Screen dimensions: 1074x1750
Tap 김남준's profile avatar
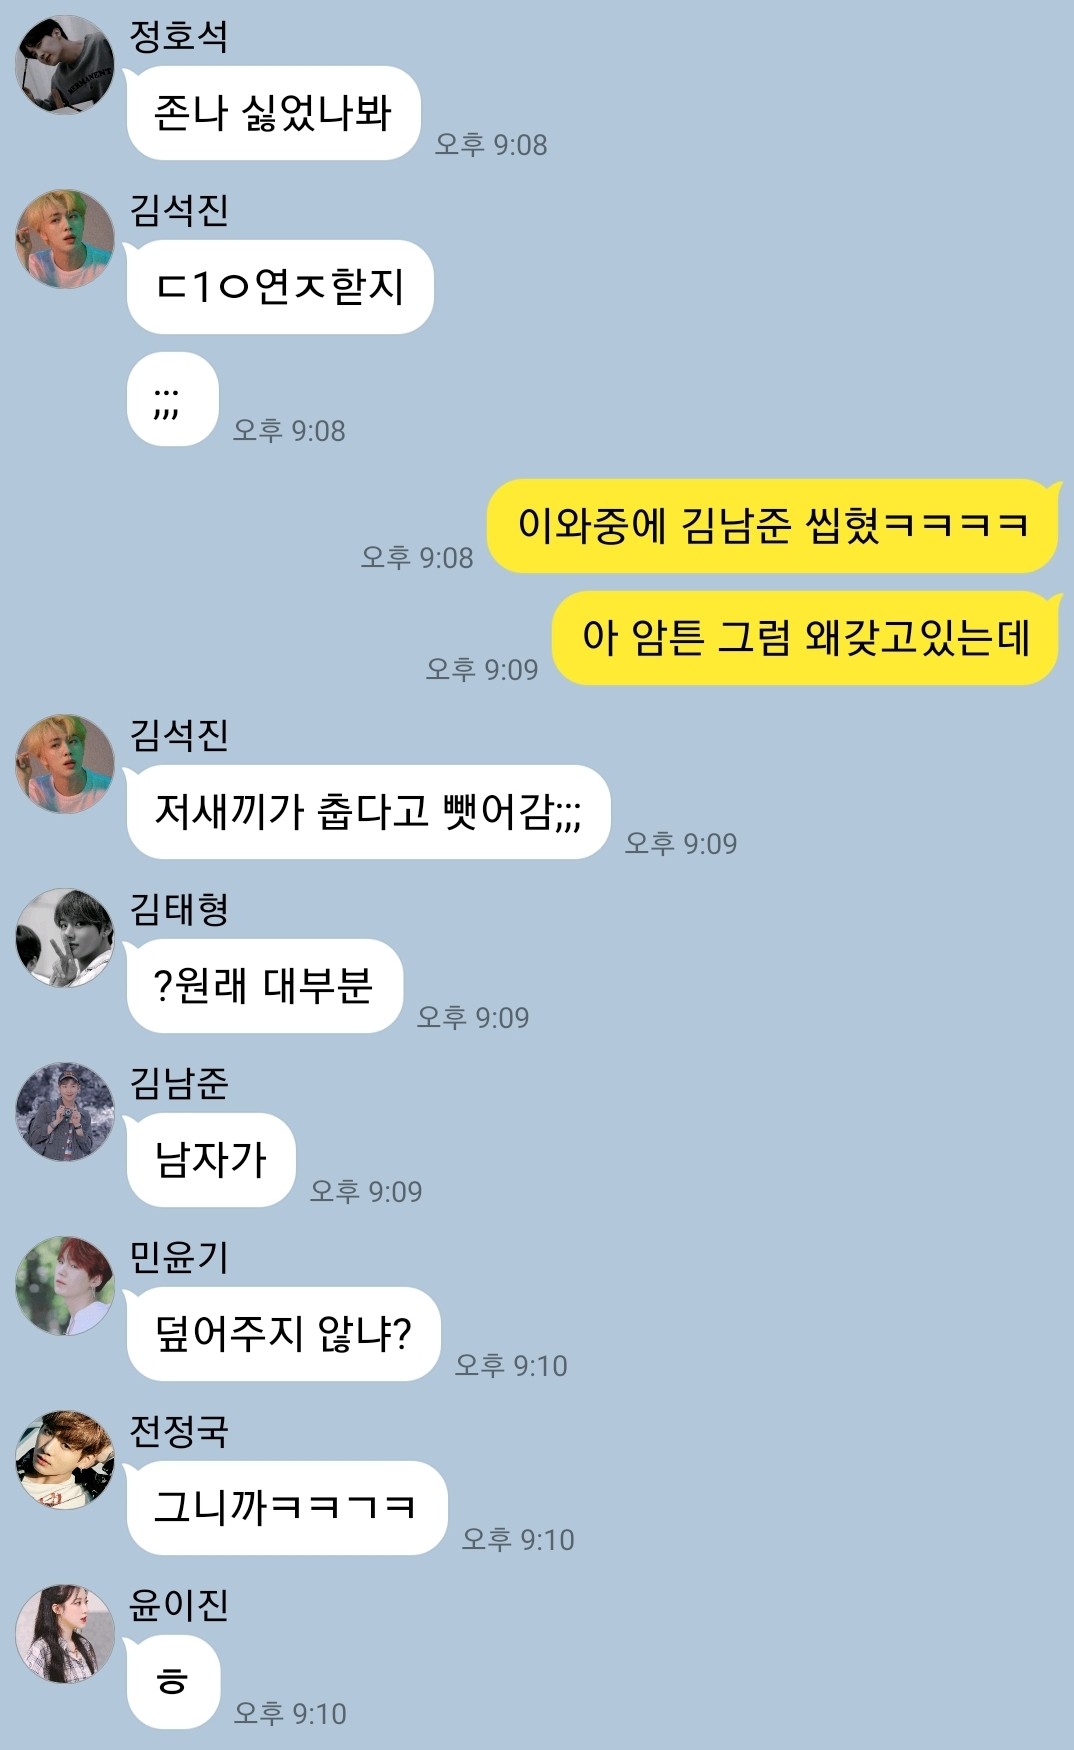point(65,1112)
